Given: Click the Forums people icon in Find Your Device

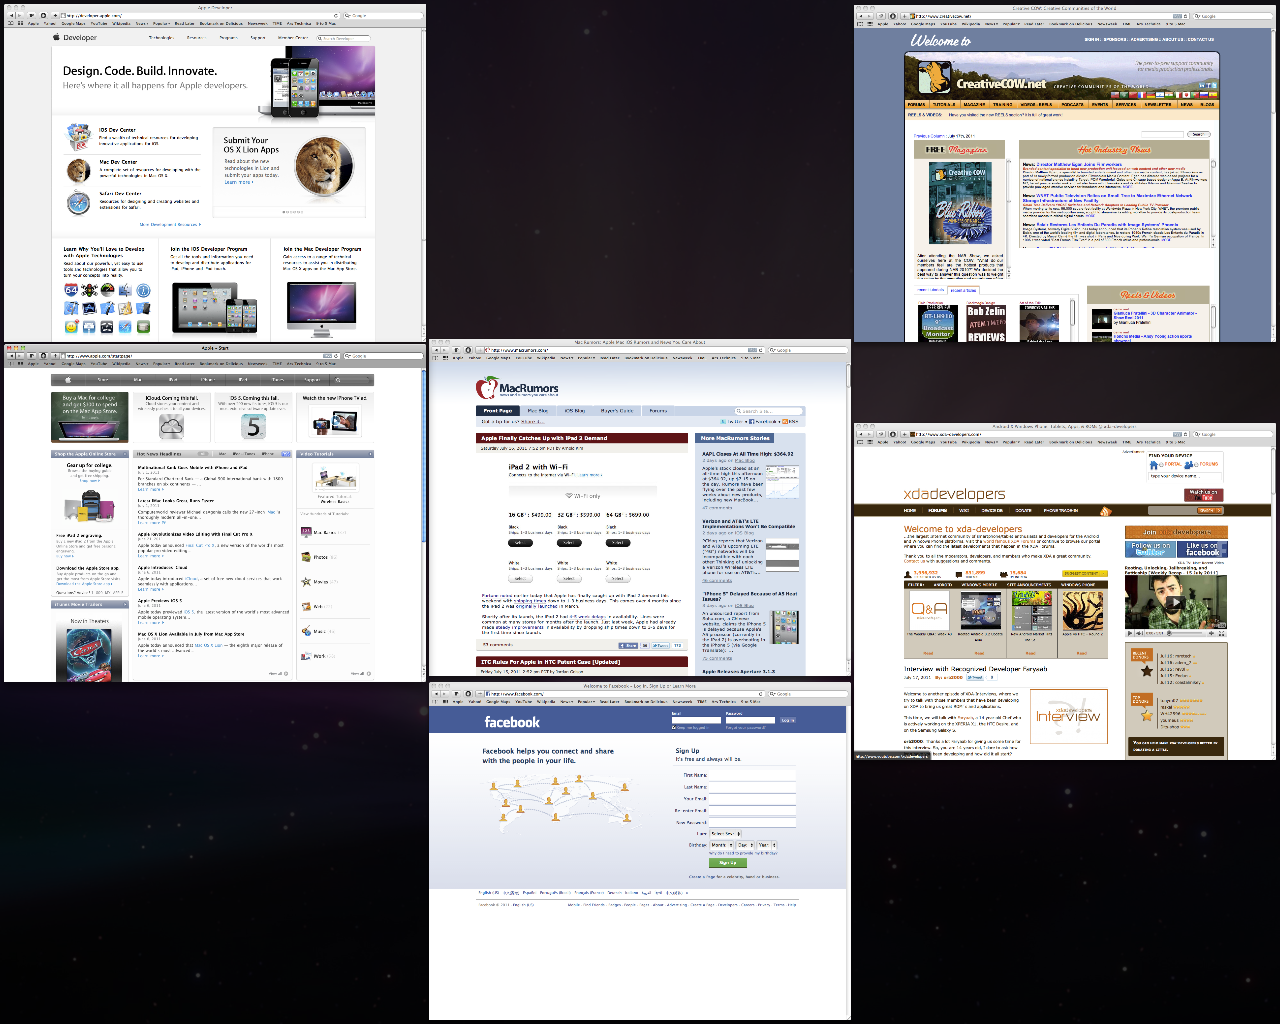Looking at the screenshot, I should pos(1190,464).
